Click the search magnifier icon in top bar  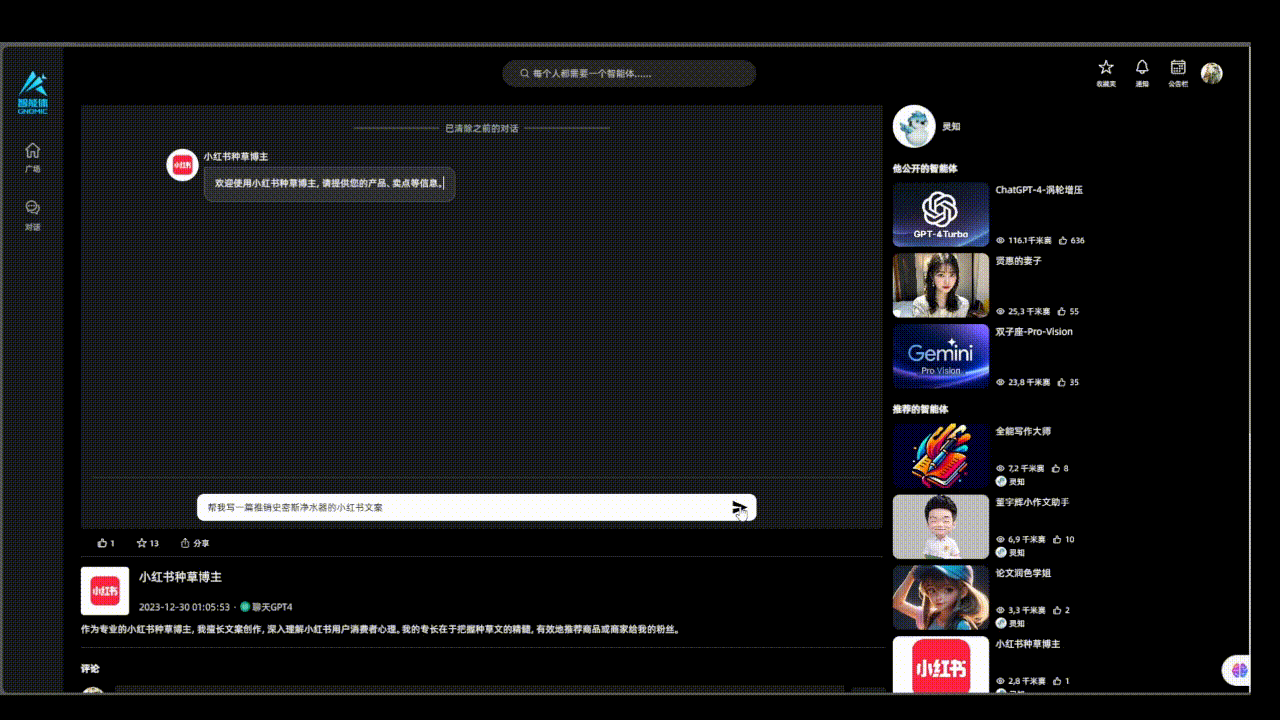tap(524, 74)
